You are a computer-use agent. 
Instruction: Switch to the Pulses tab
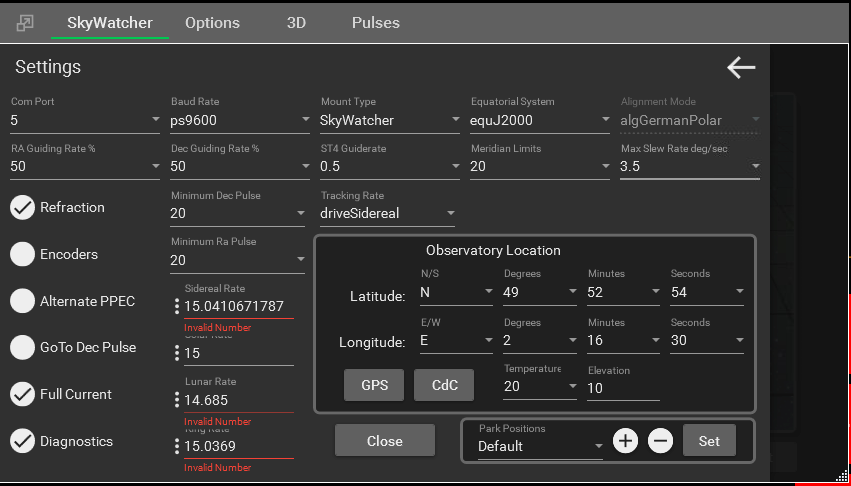(376, 23)
